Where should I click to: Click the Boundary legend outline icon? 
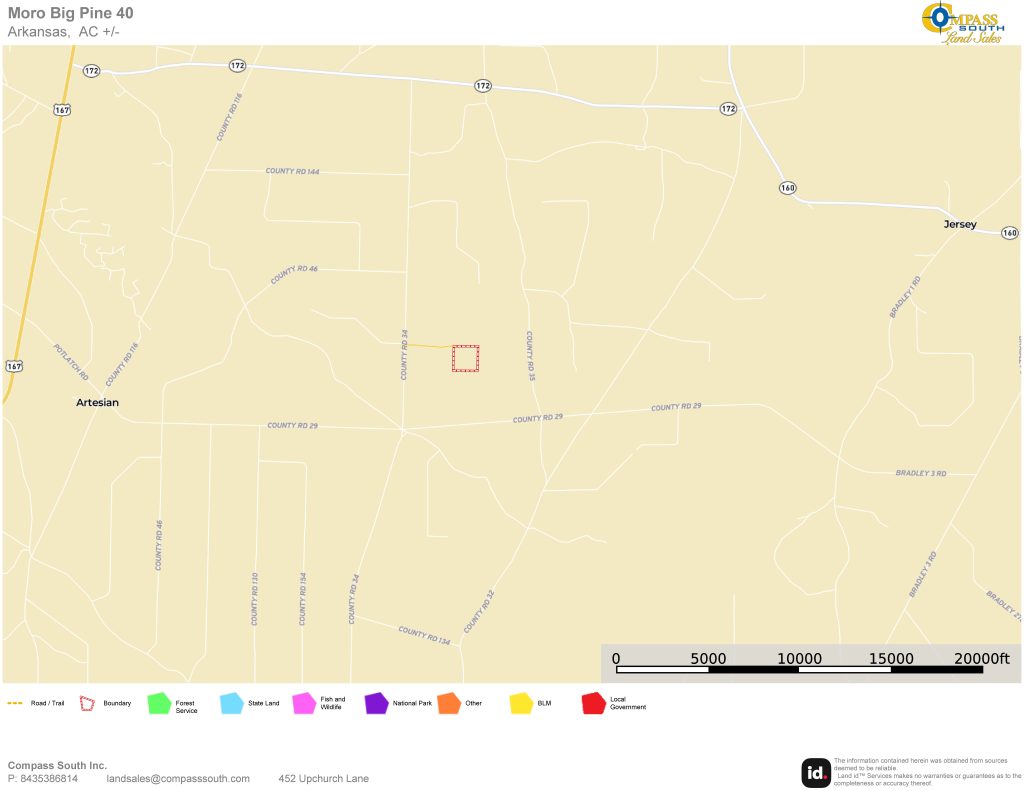[87, 703]
